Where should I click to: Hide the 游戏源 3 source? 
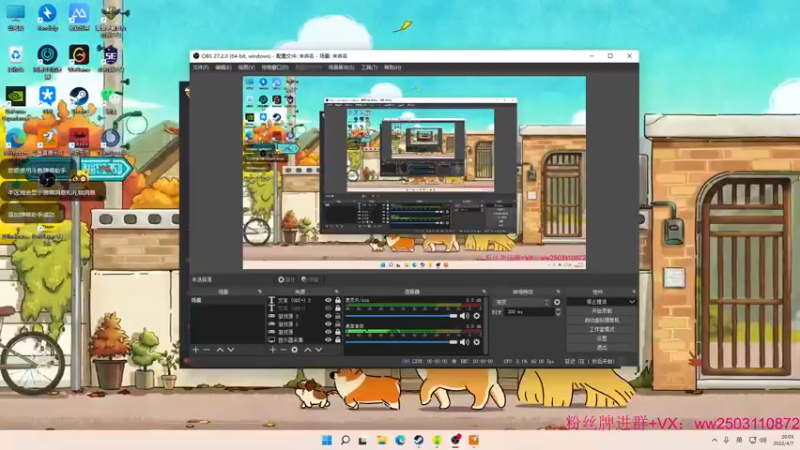click(328, 316)
